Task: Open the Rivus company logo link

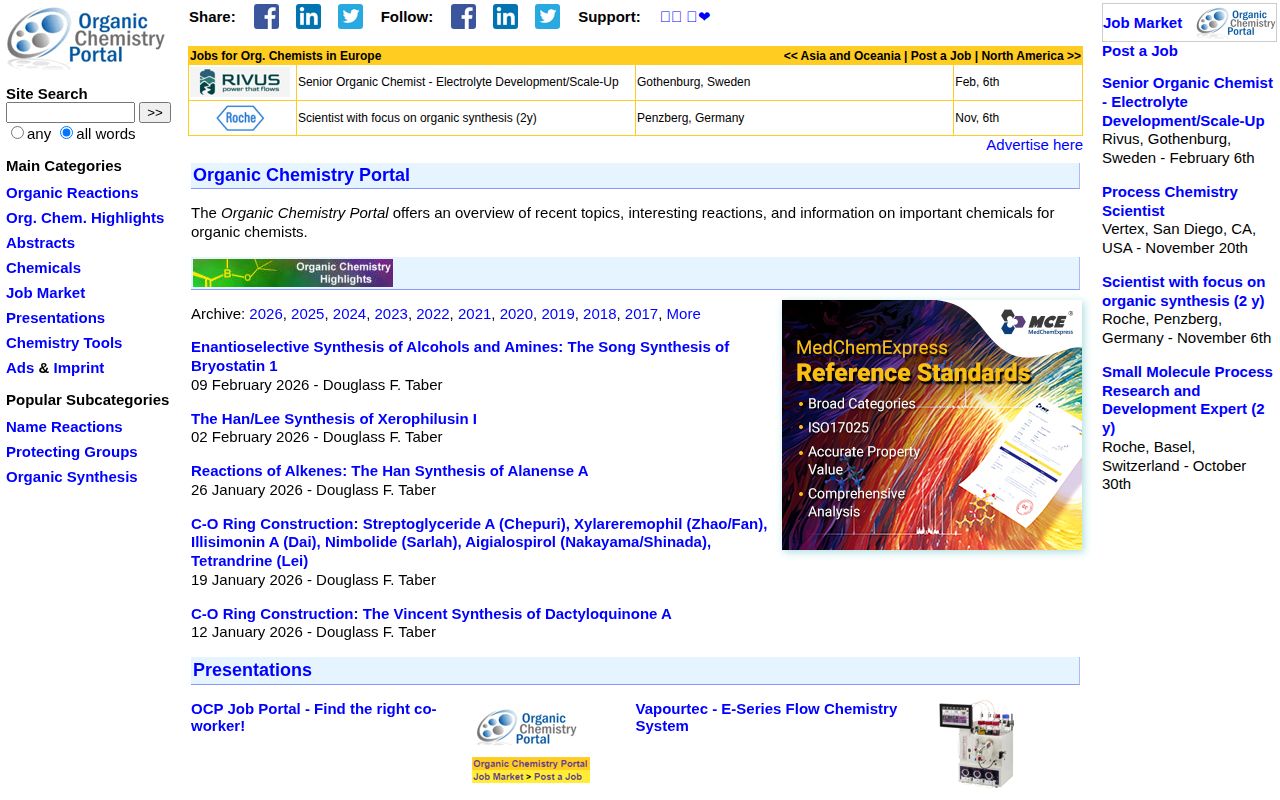Action: (241, 82)
